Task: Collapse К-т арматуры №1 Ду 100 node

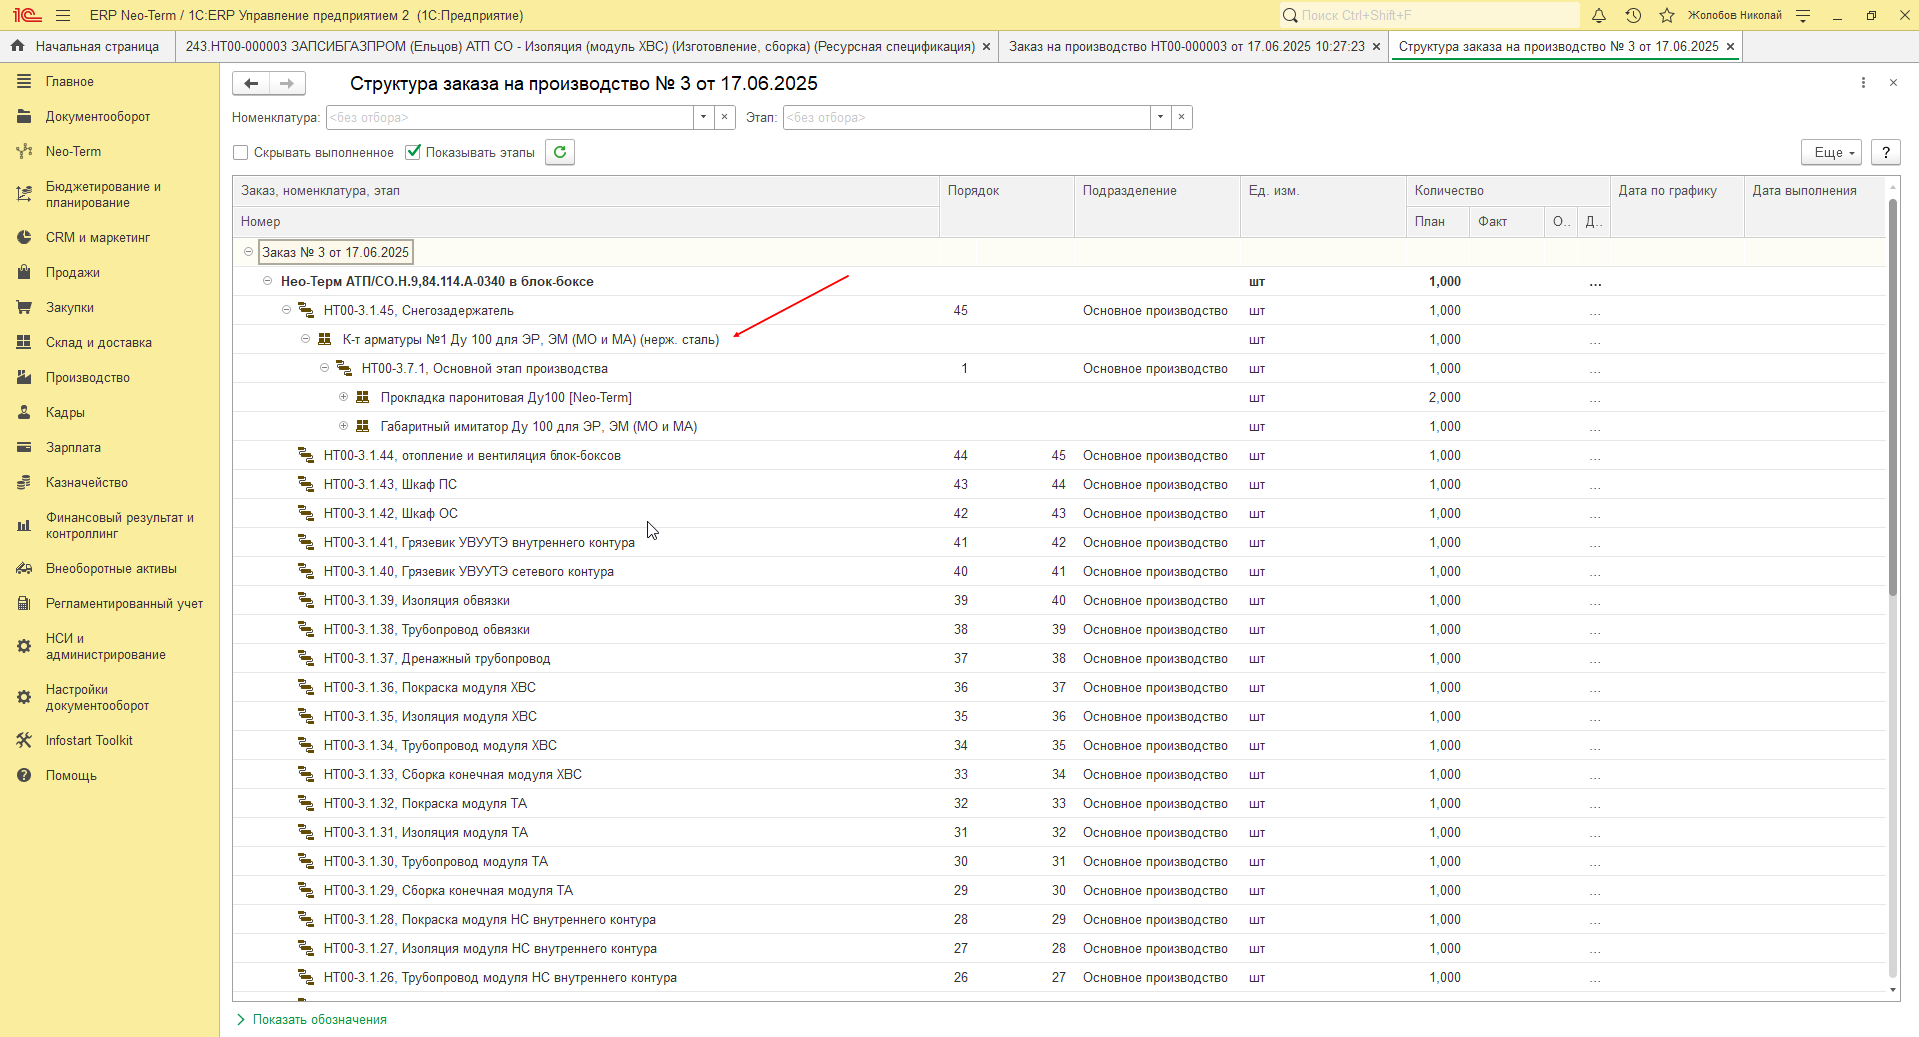Action: pyautogui.click(x=305, y=339)
